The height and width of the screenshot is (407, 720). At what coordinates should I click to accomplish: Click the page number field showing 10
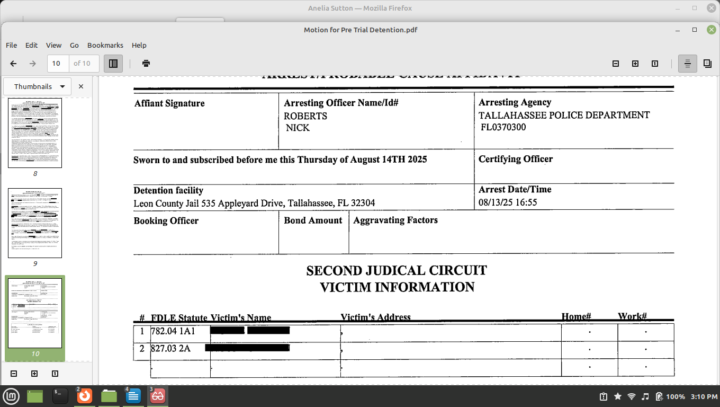click(58, 63)
